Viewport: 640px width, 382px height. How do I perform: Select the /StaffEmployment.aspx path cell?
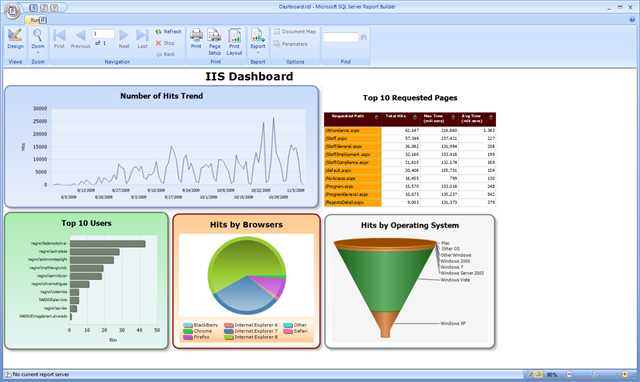(x=353, y=155)
